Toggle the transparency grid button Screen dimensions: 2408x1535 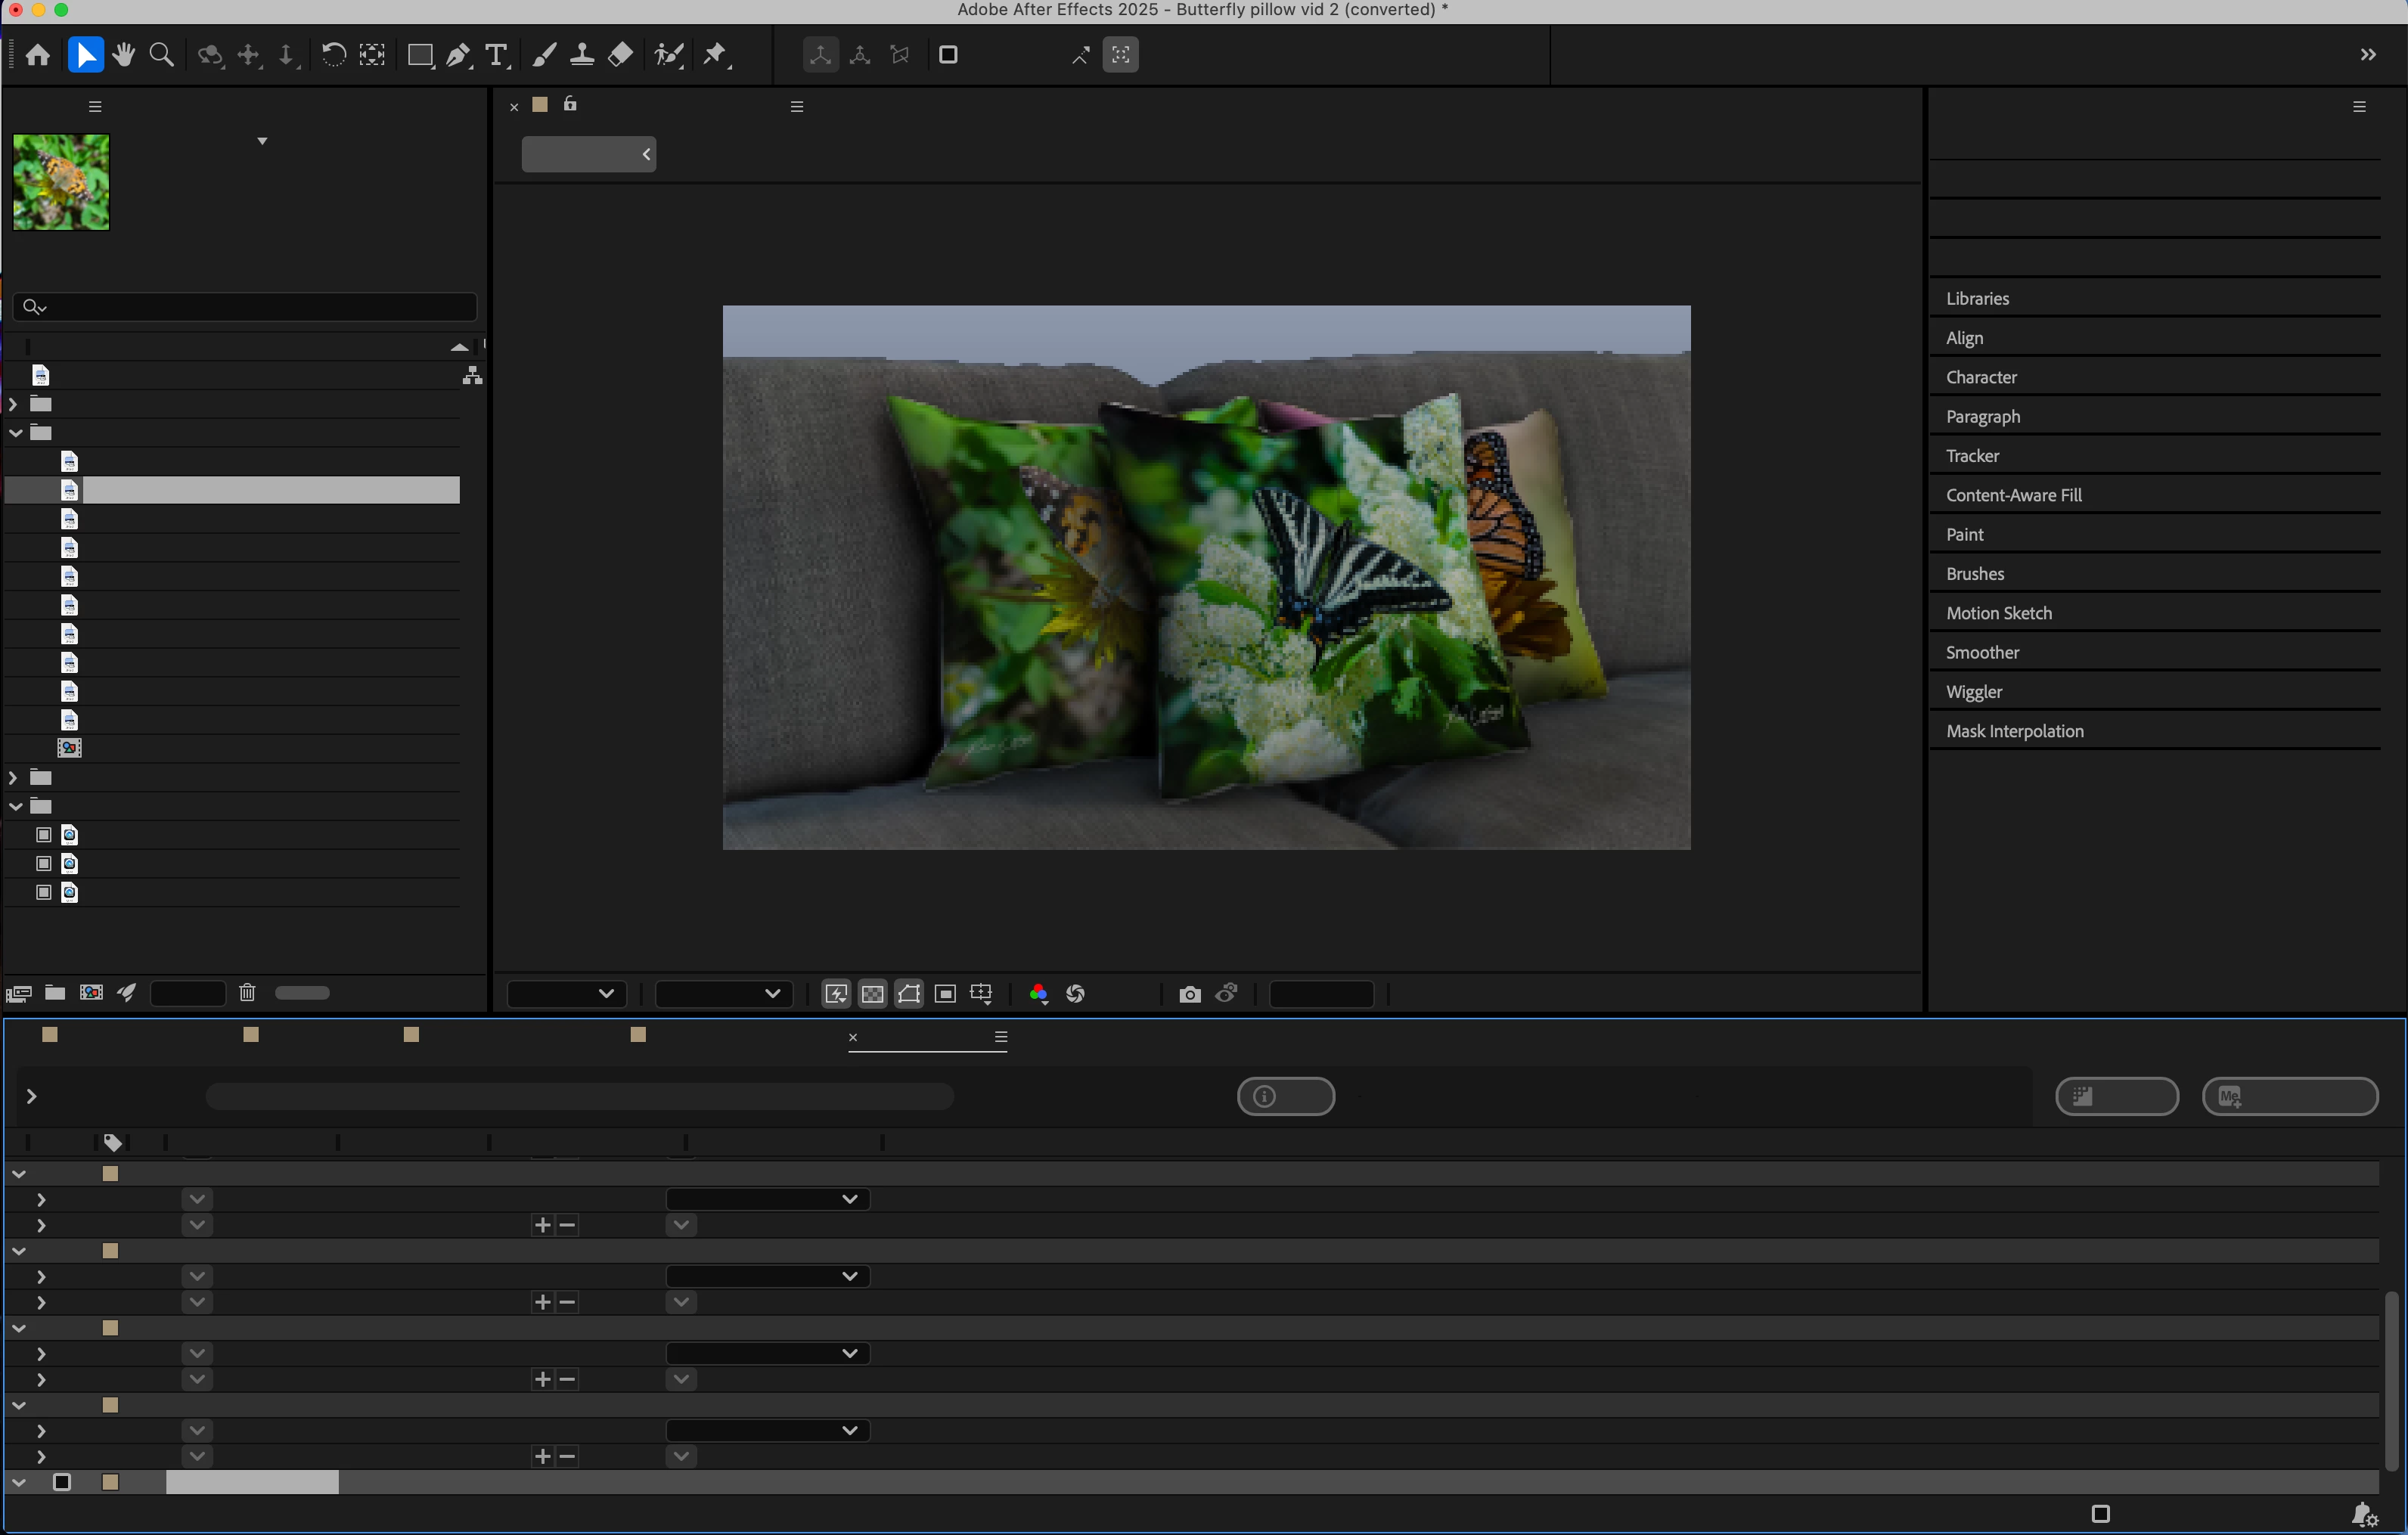click(873, 994)
